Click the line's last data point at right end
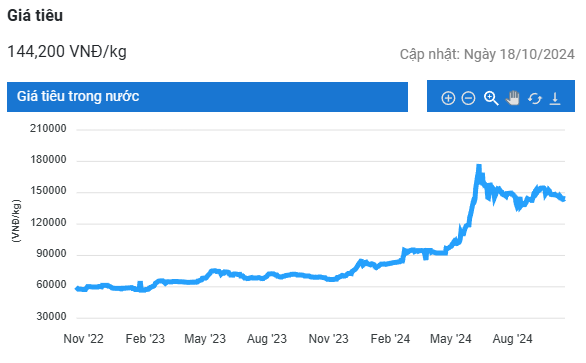Viewport: 586px width, 363px height. 564,199
